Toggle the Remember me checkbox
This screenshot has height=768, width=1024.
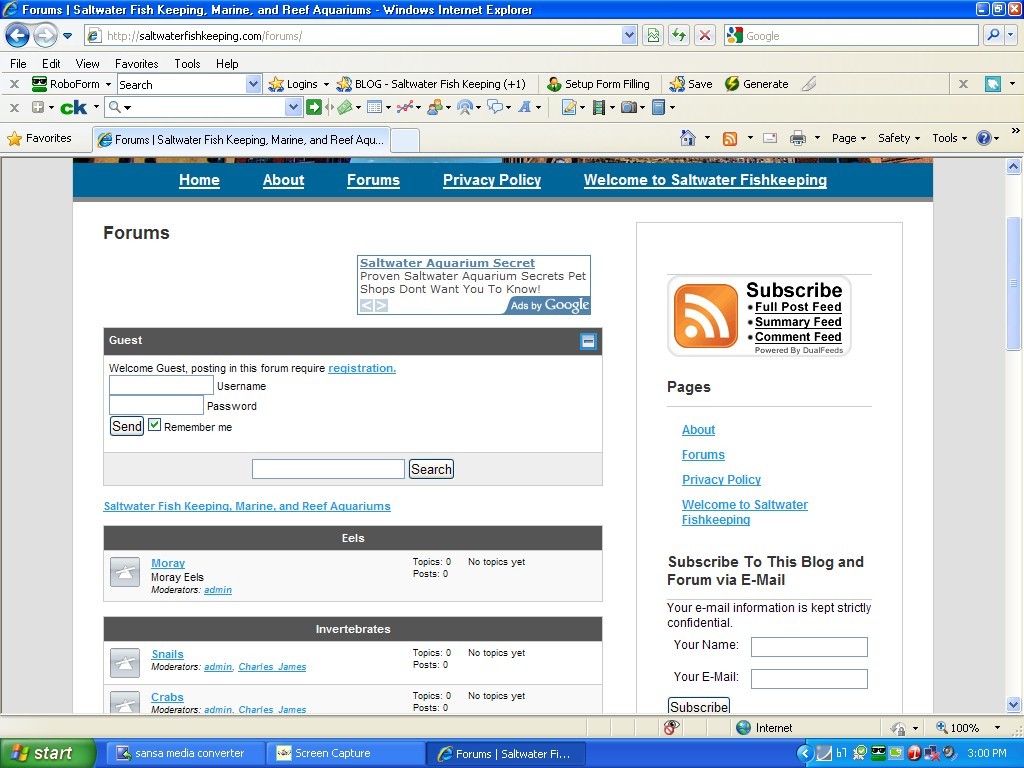(x=154, y=425)
